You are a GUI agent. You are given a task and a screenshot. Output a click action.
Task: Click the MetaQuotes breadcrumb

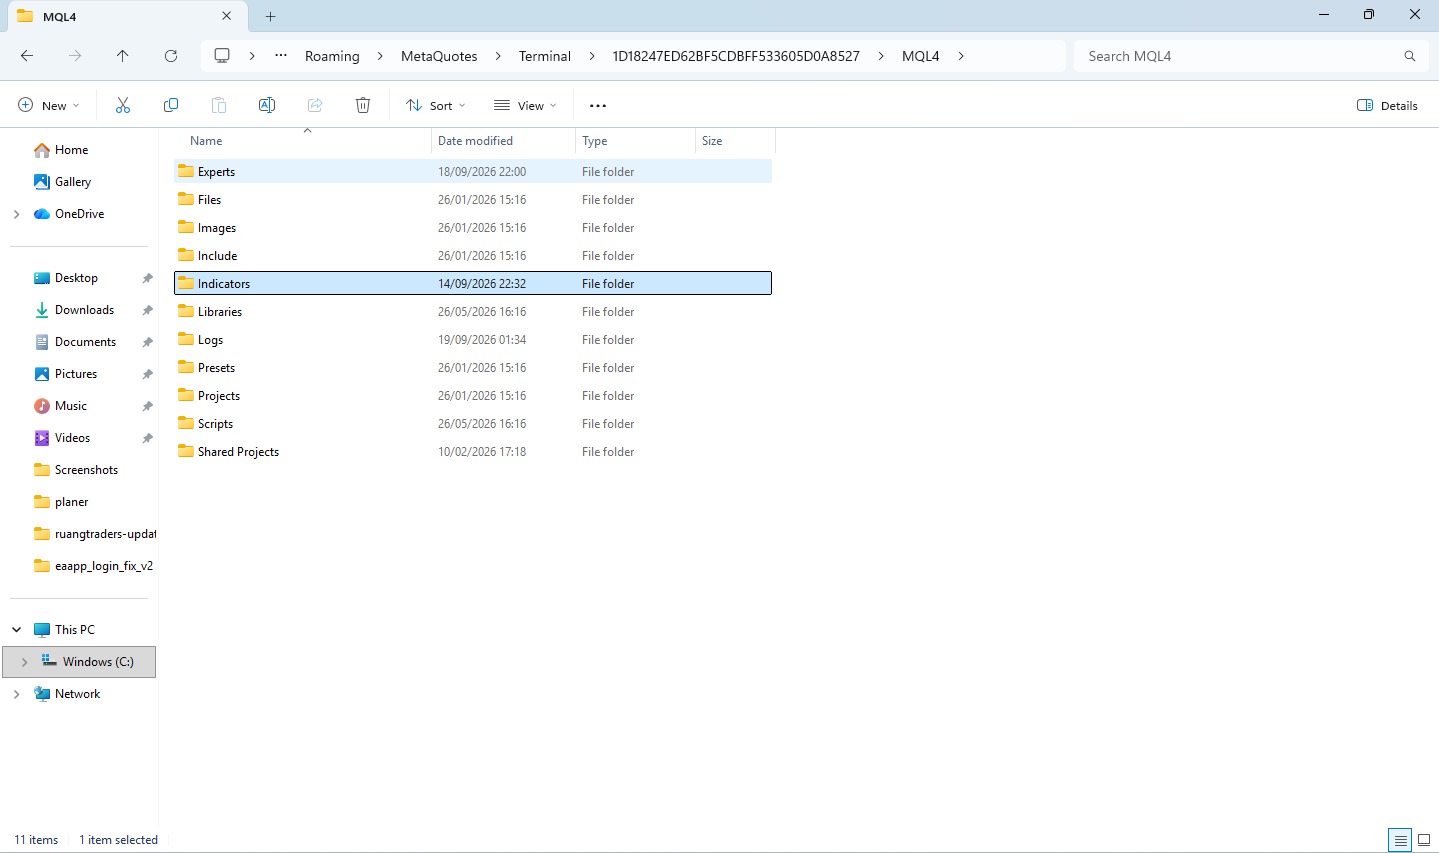[x=439, y=56]
